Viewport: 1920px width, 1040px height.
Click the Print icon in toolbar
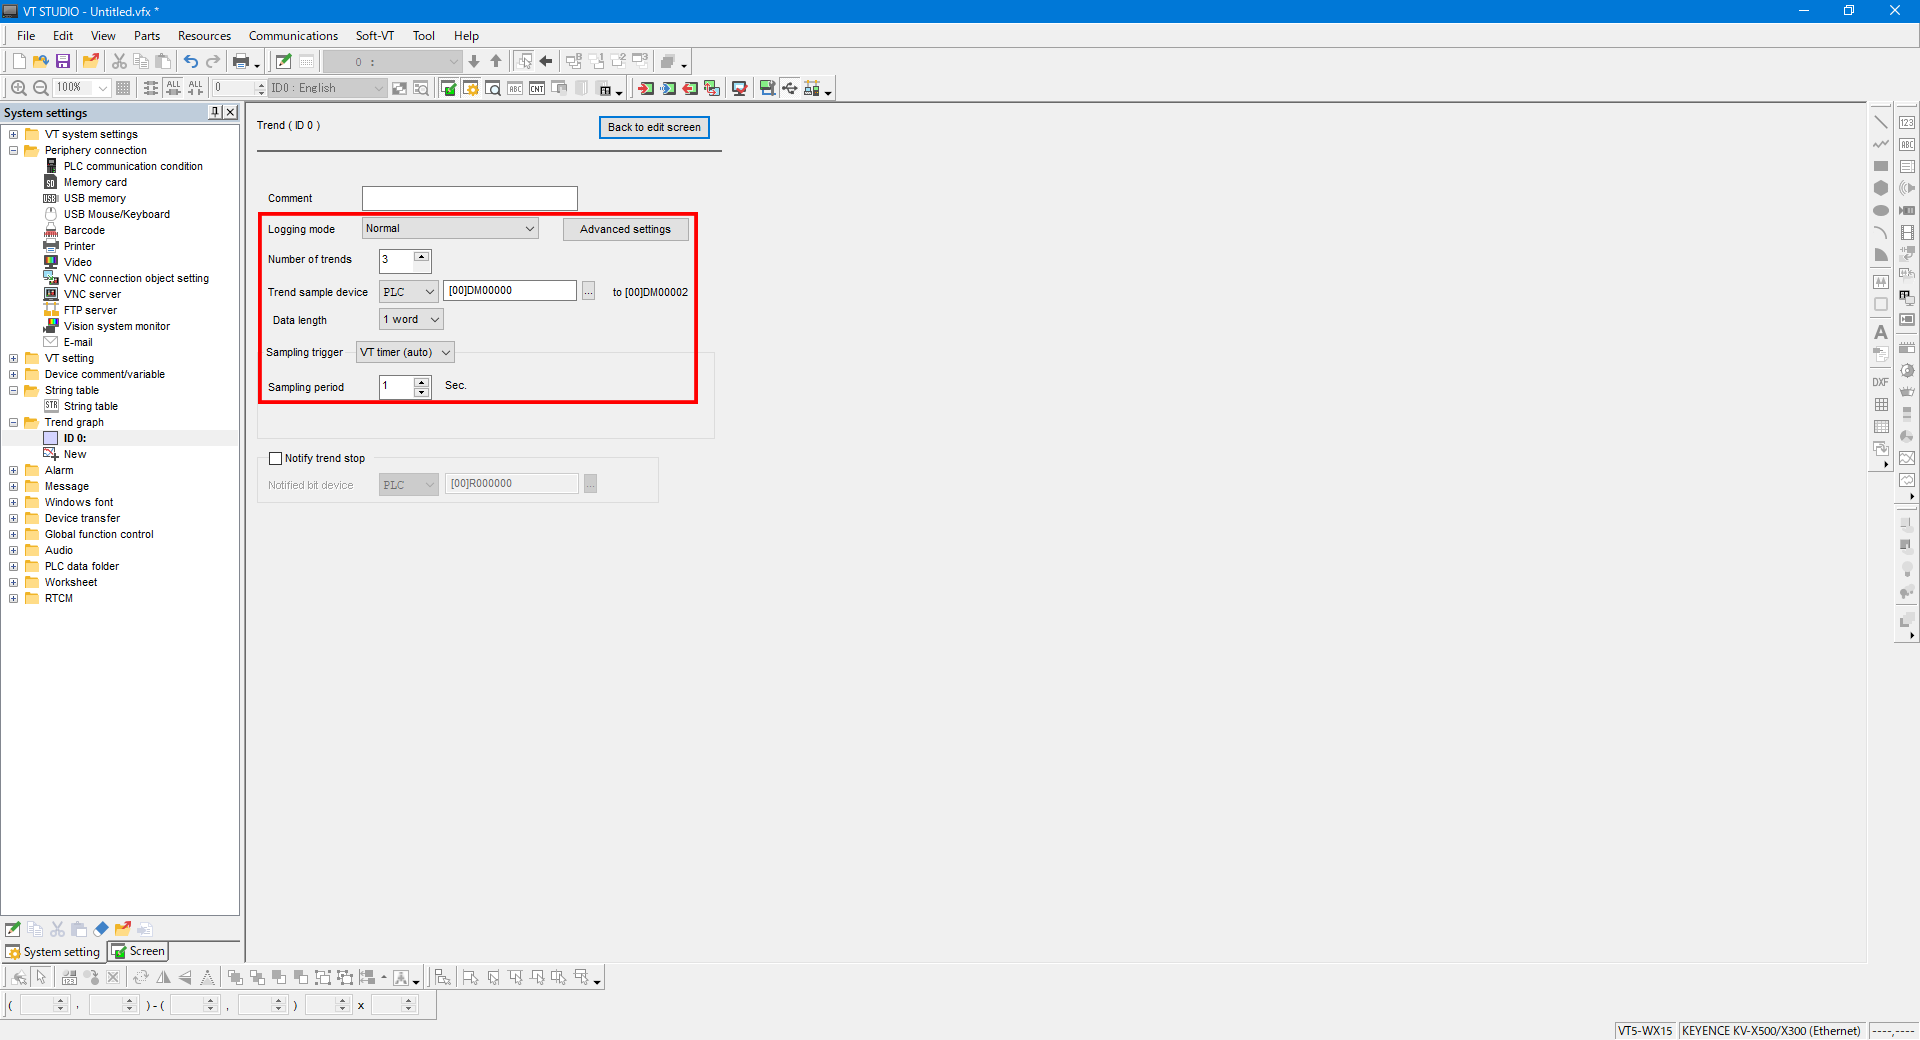click(x=241, y=62)
